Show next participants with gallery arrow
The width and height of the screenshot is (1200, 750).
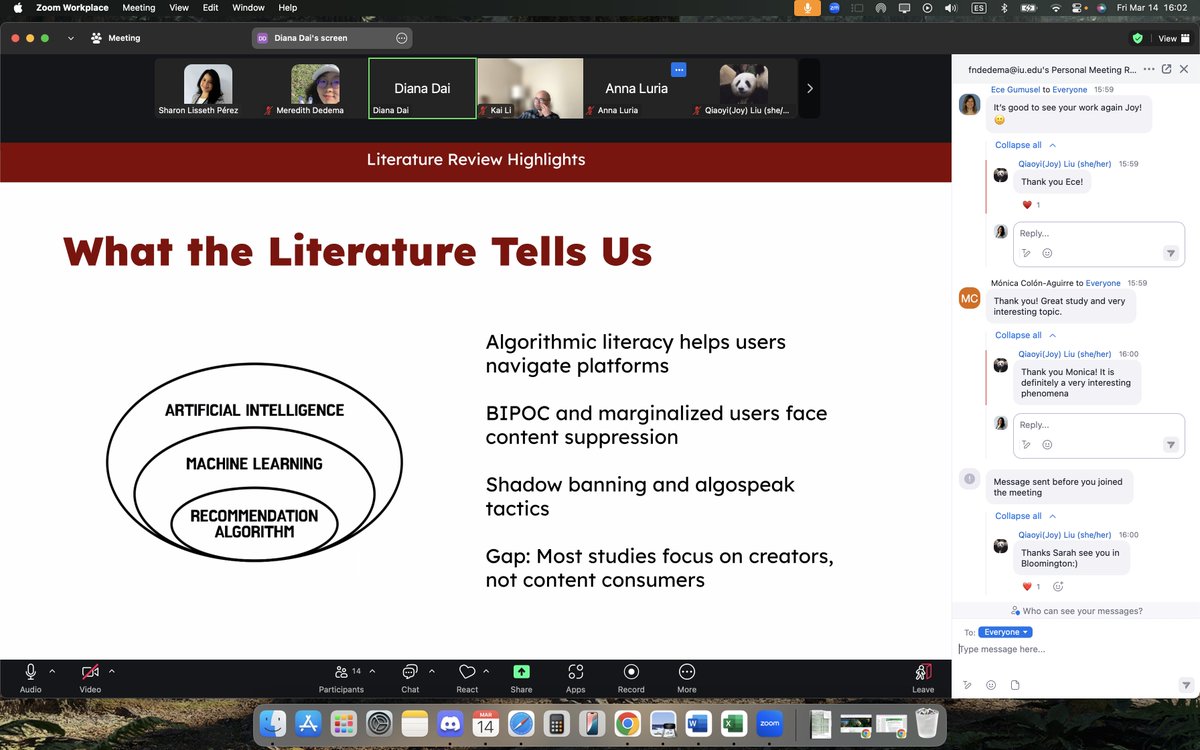coord(809,88)
